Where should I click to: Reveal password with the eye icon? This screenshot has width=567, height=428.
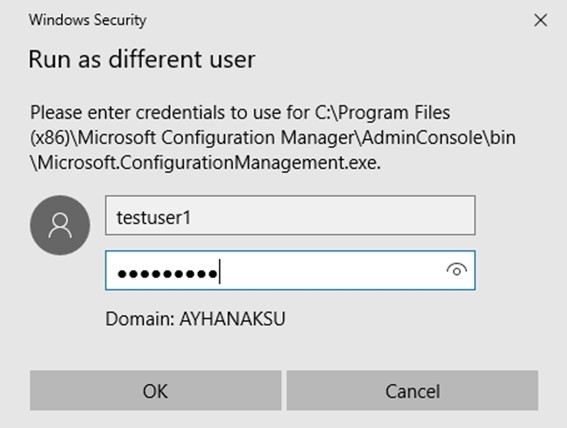(457, 270)
